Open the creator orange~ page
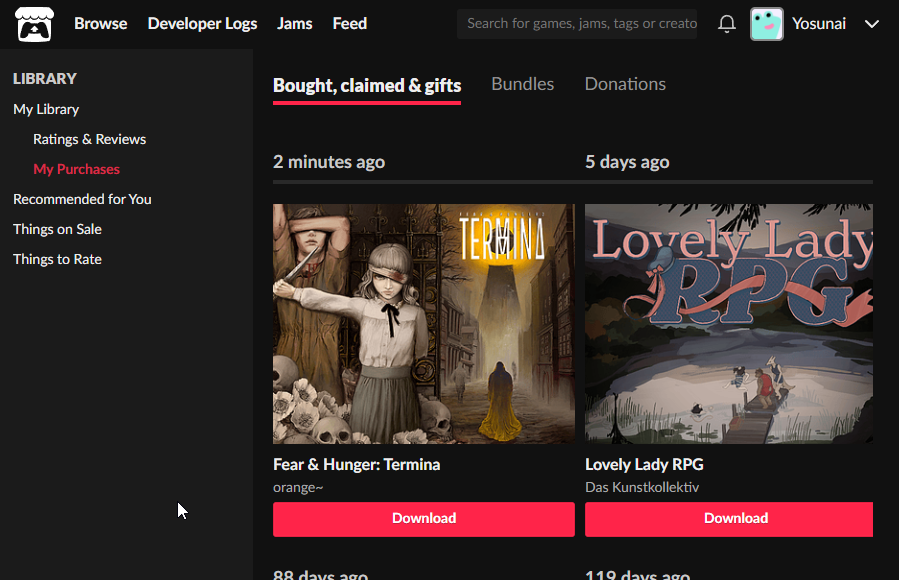Screen dimensions: 899x580 [x=298, y=487]
